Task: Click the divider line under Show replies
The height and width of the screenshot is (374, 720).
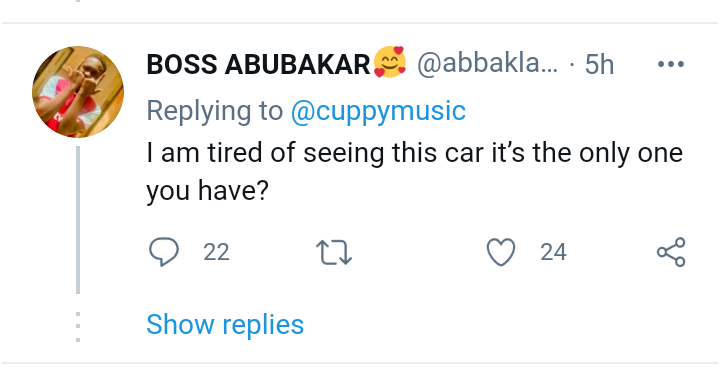Action: (x=360, y=363)
